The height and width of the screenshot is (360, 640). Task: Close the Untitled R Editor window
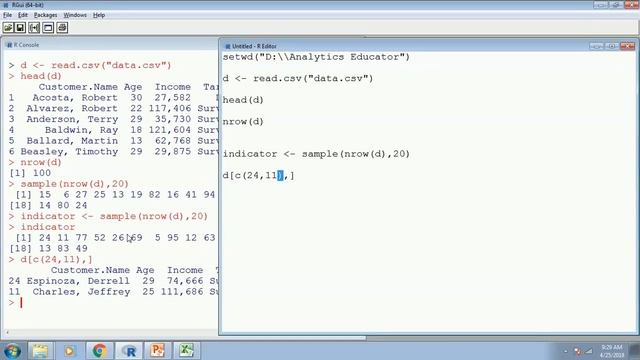point(627,46)
